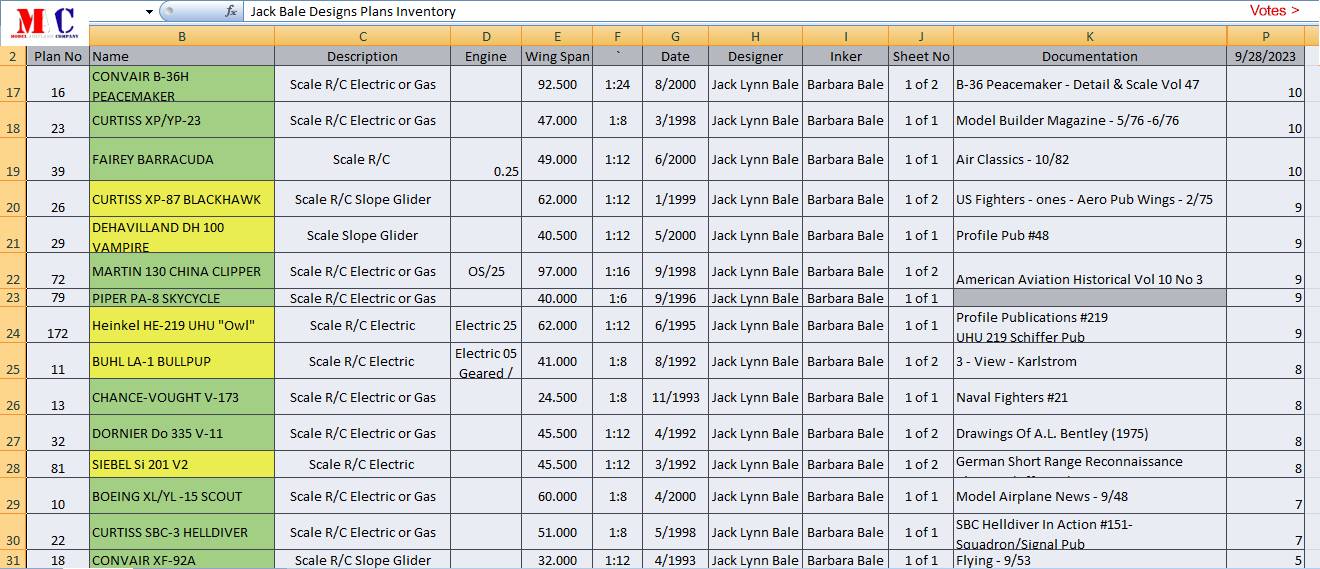Click the date 11/1993 cell
Viewport: 1320px width, 569px height.
coord(675,397)
